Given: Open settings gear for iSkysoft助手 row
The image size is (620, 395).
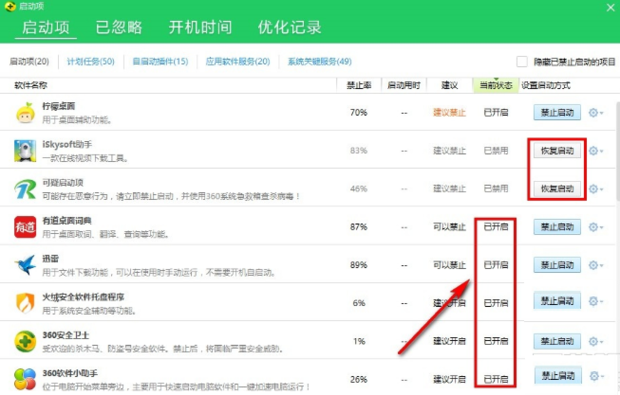Looking at the screenshot, I should pos(595,151).
